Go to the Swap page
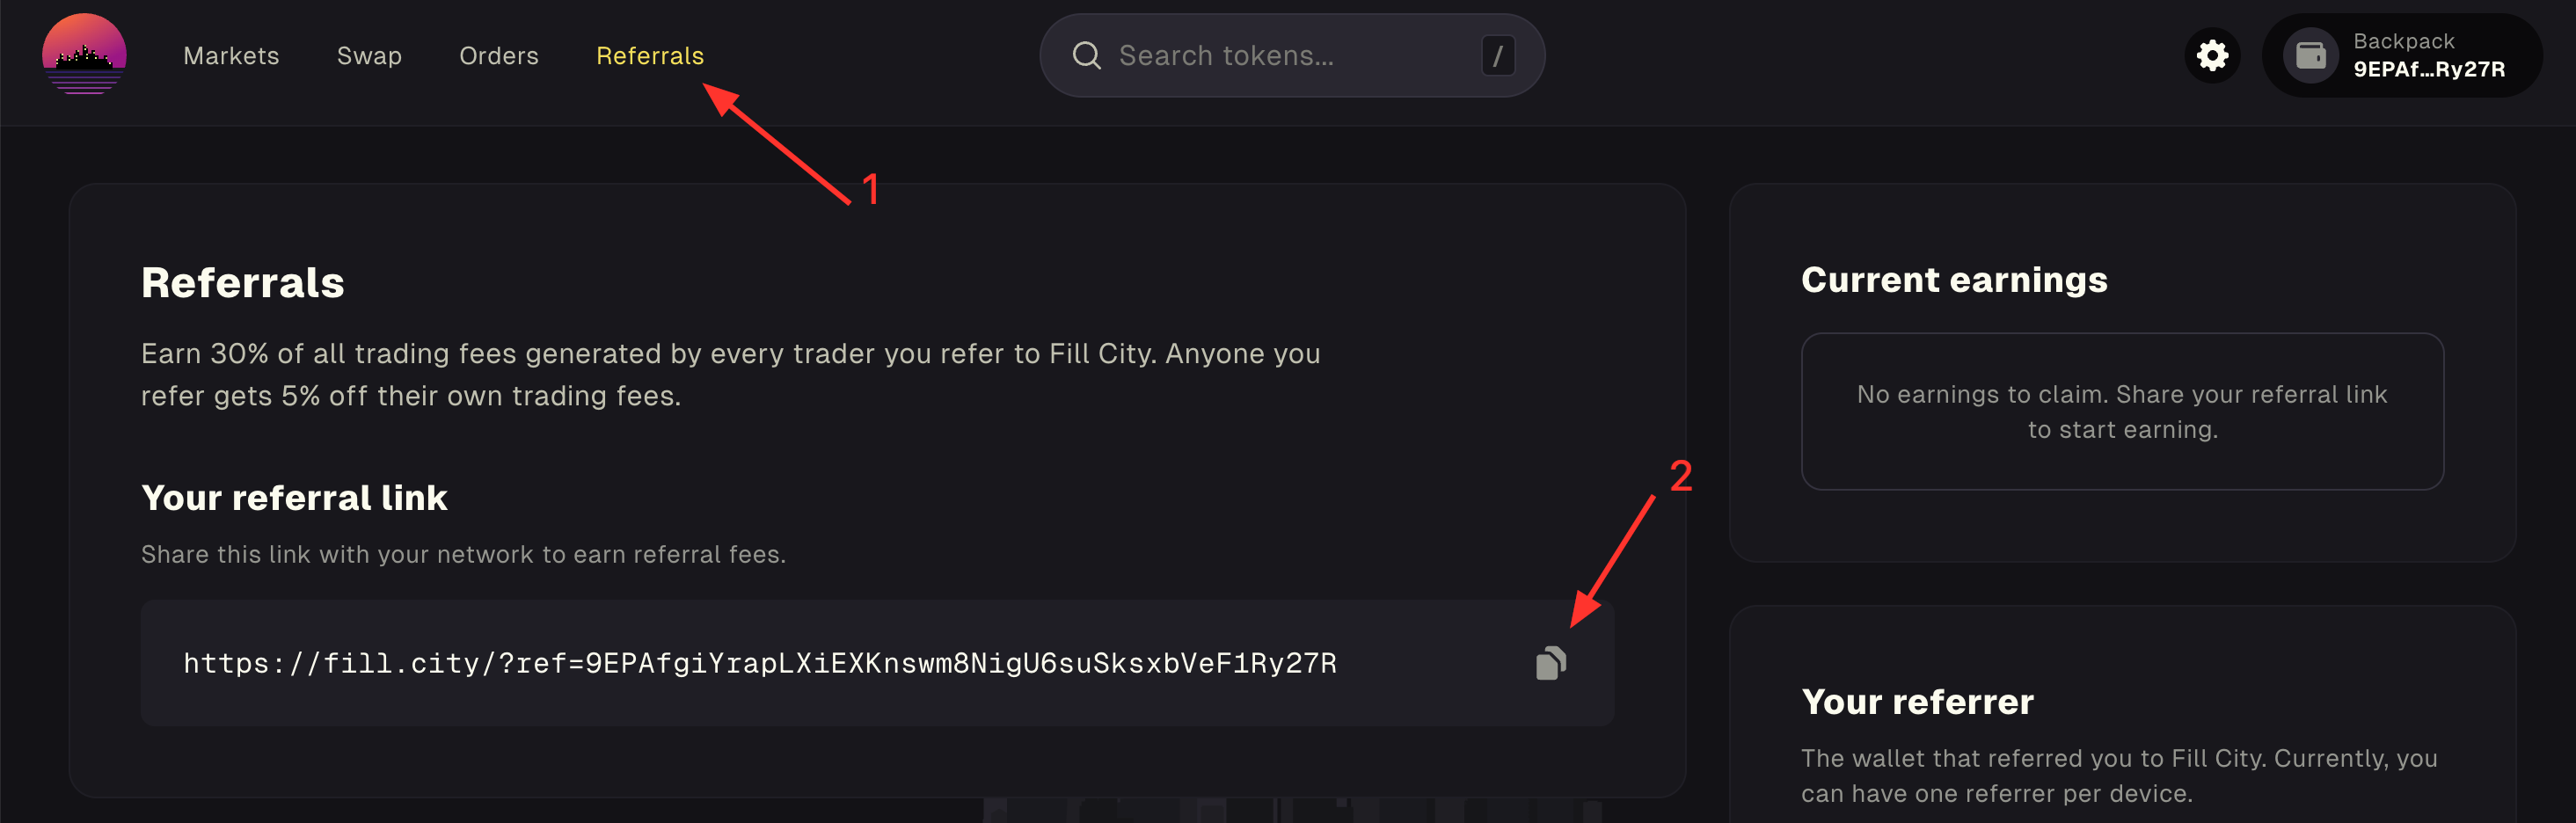Viewport: 2576px width, 823px height. 369,55
